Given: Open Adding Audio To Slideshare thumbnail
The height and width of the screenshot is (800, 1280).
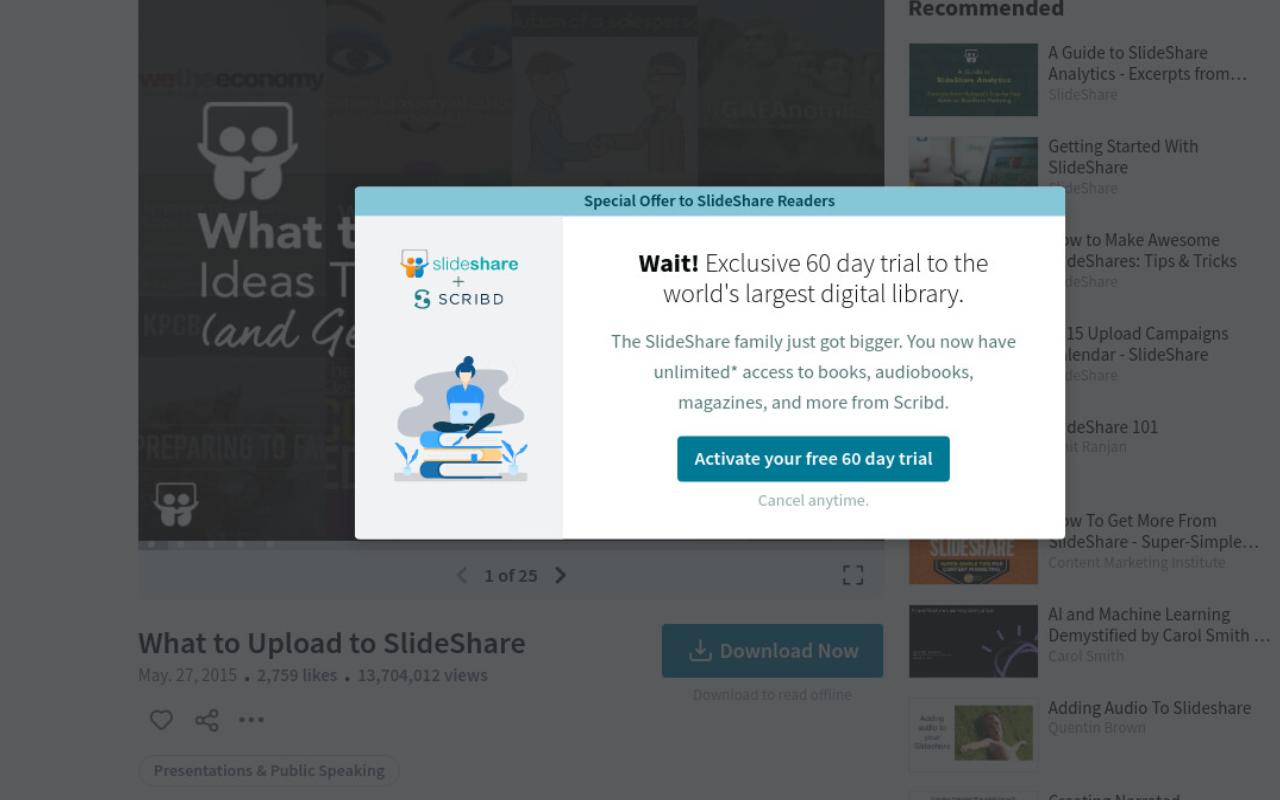Looking at the screenshot, I should 973,735.
